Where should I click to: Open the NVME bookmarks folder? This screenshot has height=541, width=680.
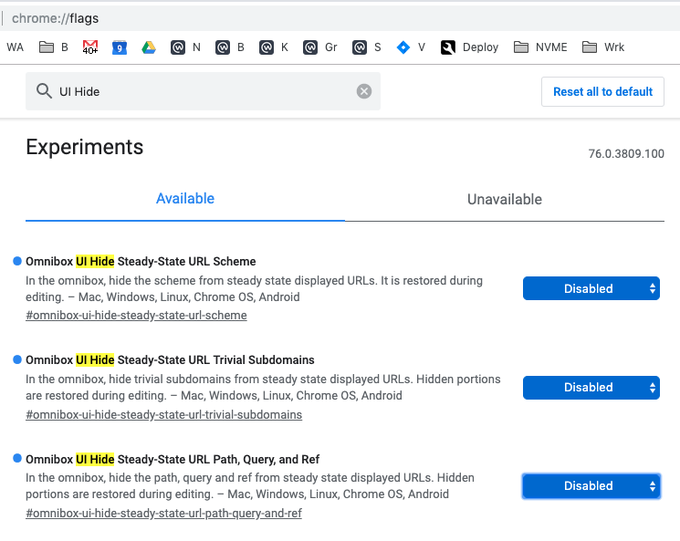coord(539,47)
